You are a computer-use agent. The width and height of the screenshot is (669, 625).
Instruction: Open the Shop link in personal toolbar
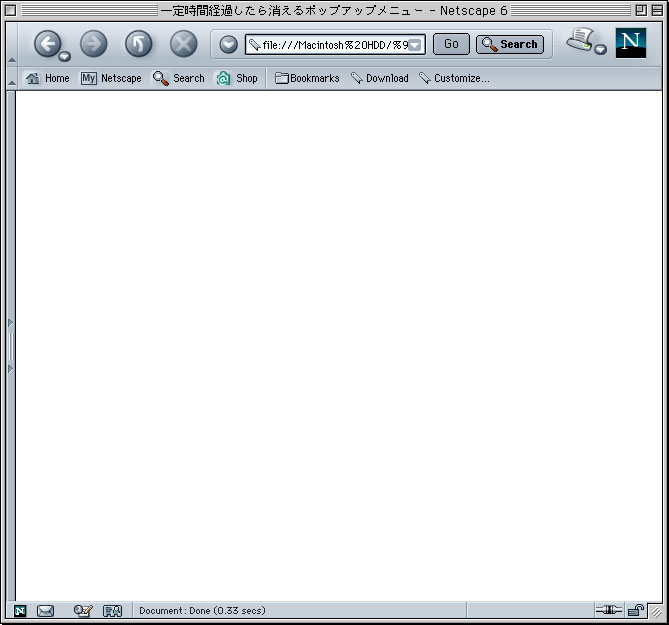coord(237,78)
